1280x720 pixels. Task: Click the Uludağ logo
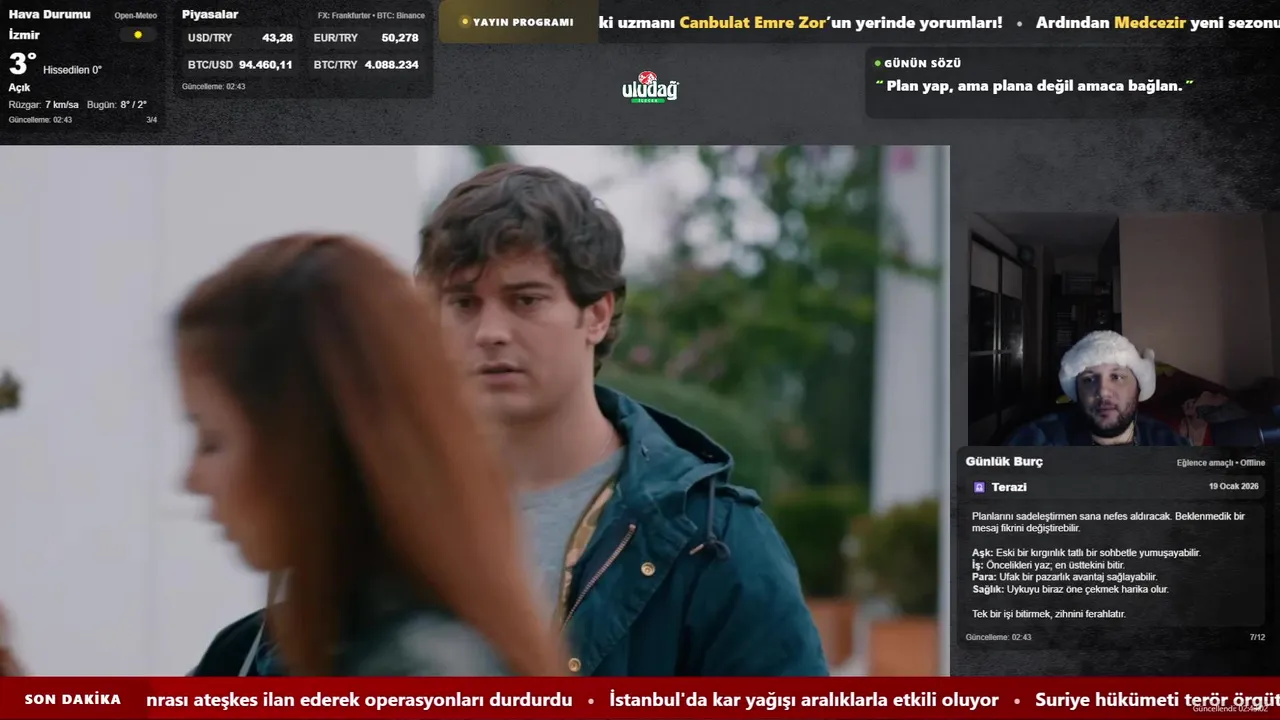point(650,88)
